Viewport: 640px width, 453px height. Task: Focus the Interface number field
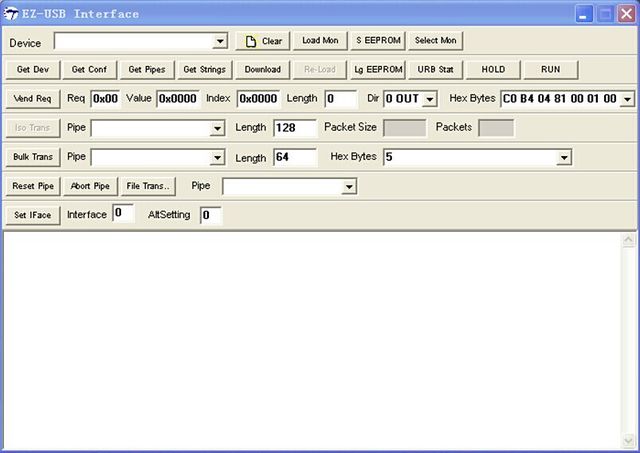pyautogui.click(x=123, y=213)
